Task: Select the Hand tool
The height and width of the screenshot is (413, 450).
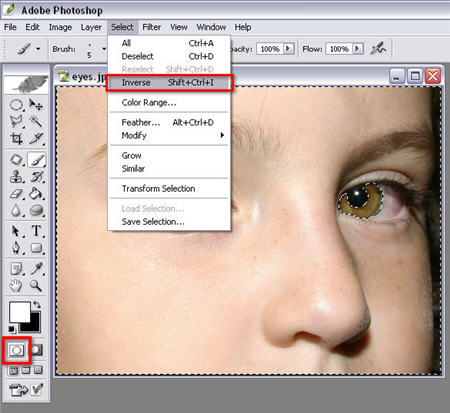Action: (16, 286)
